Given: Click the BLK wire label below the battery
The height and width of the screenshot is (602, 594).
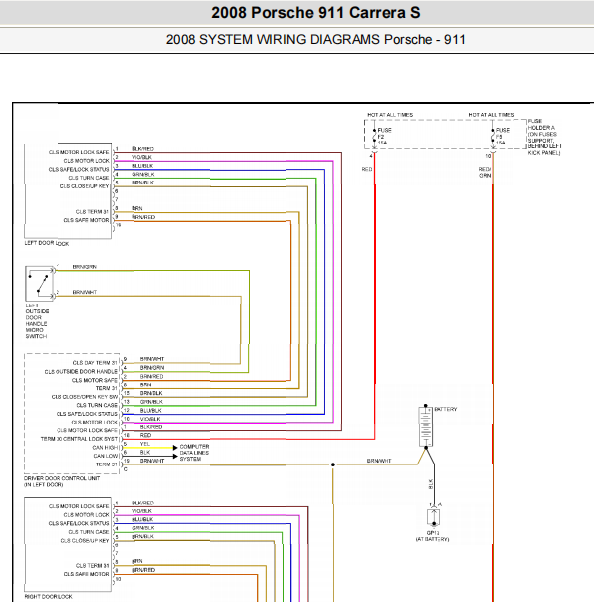Looking at the screenshot, I should (430, 484).
